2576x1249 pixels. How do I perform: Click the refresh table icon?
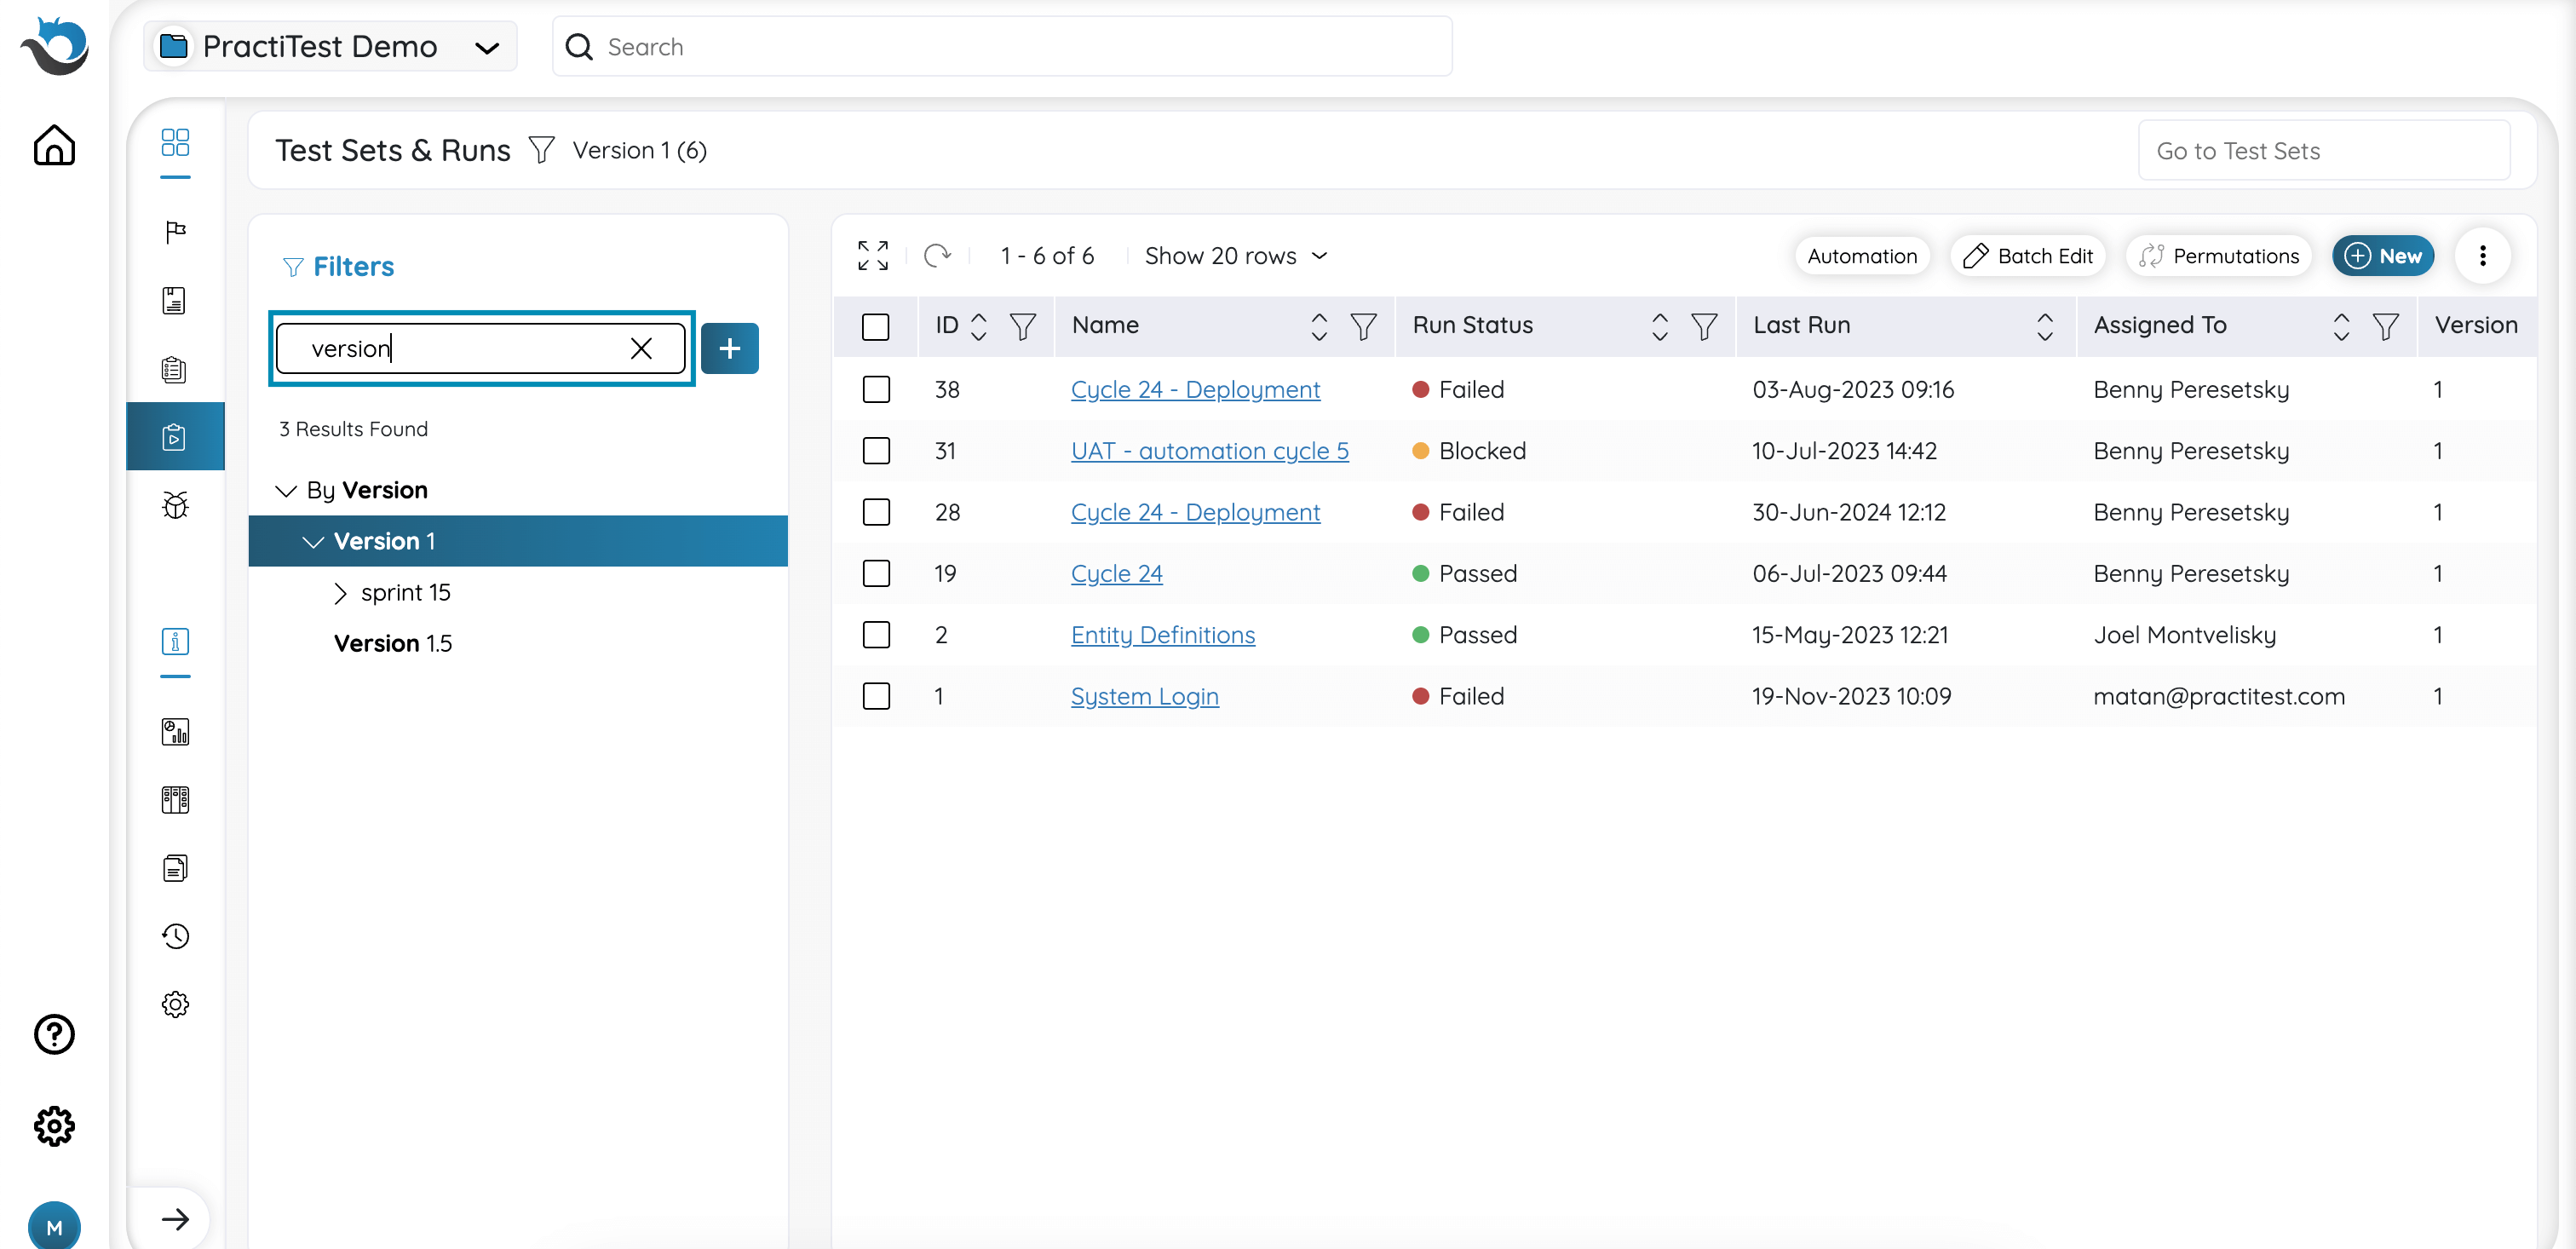(x=937, y=256)
